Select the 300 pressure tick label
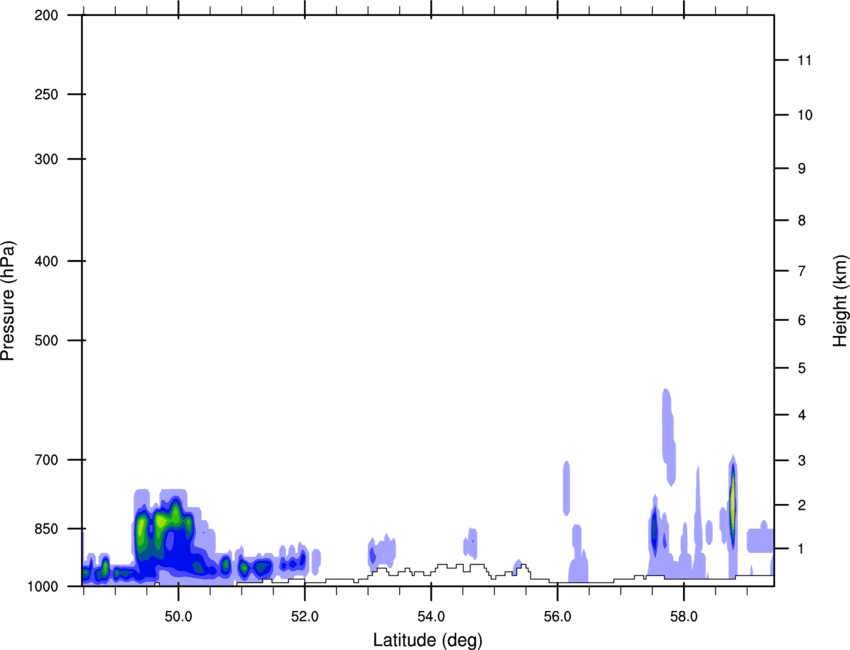Screen dimensions: 850x650 [46, 159]
